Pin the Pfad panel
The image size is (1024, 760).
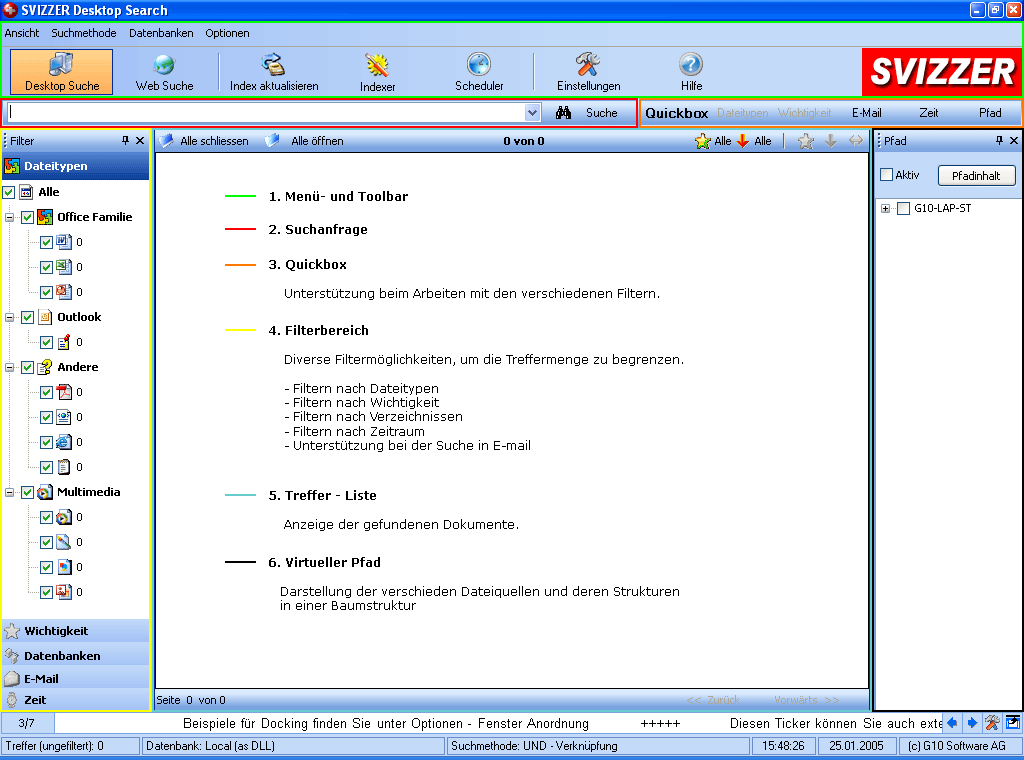click(999, 140)
